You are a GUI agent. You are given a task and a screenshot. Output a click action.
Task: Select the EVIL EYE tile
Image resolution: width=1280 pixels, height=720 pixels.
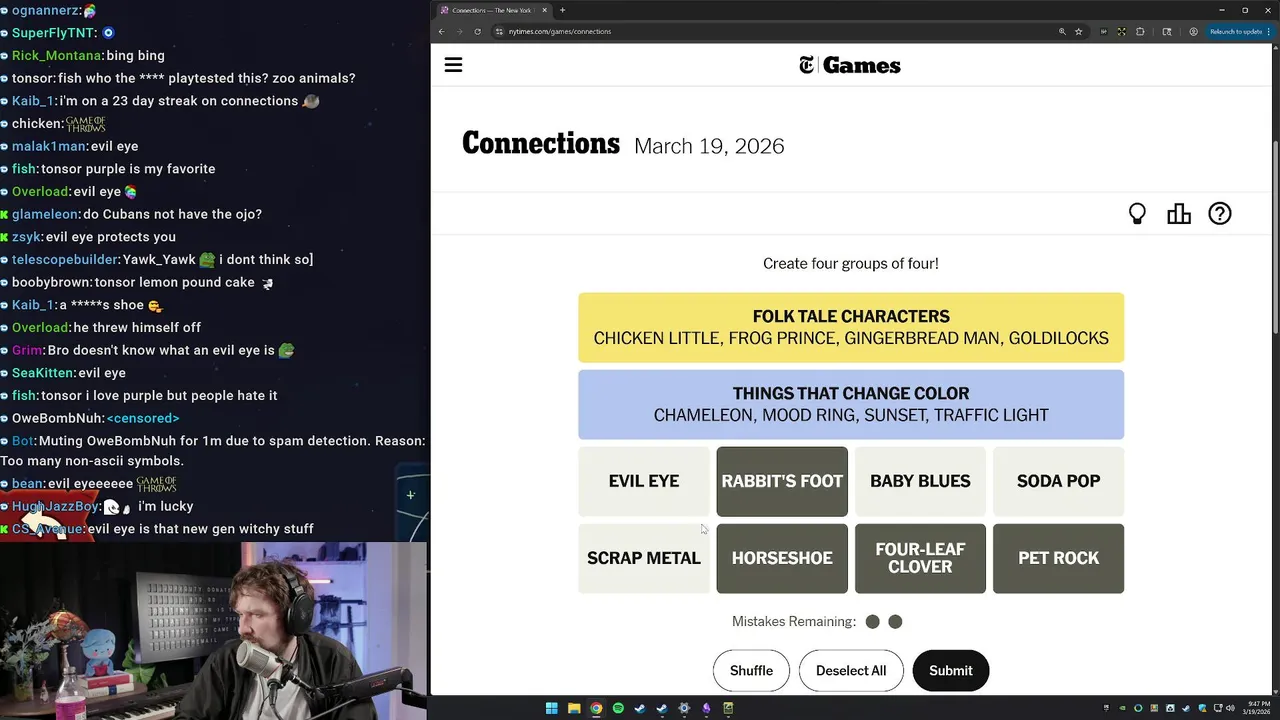tap(644, 481)
